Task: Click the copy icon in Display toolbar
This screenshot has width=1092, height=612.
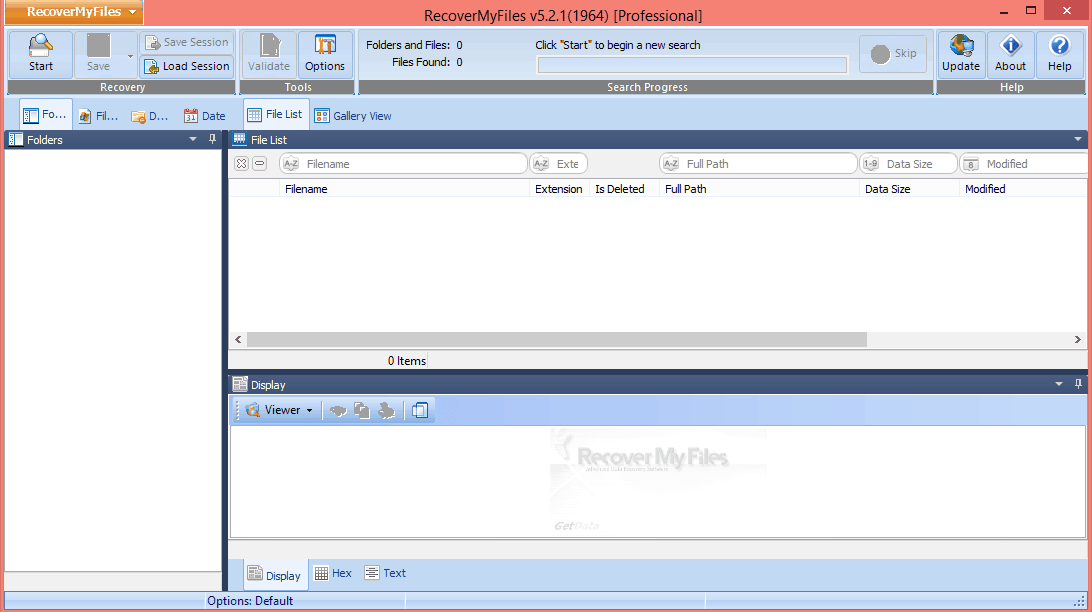Action: click(361, 411)
